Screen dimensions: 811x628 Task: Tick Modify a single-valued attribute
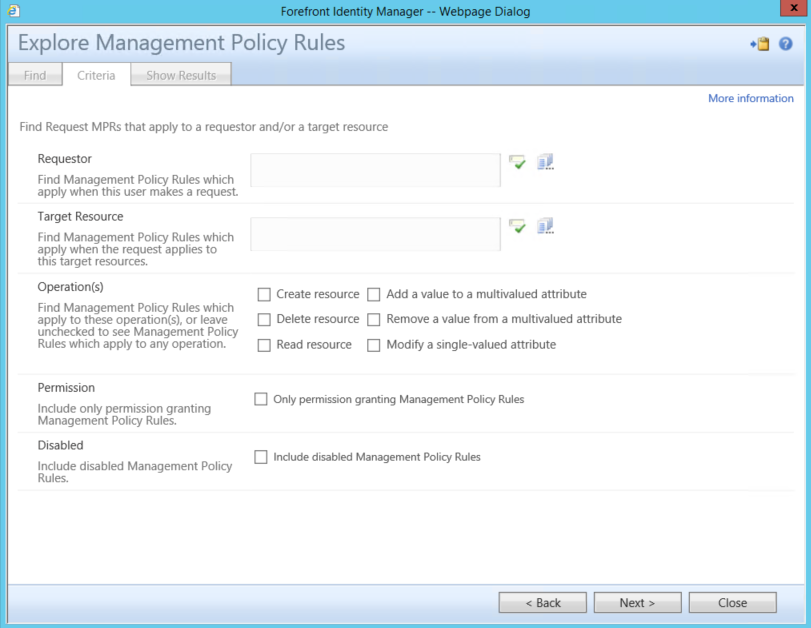(374, 345)
